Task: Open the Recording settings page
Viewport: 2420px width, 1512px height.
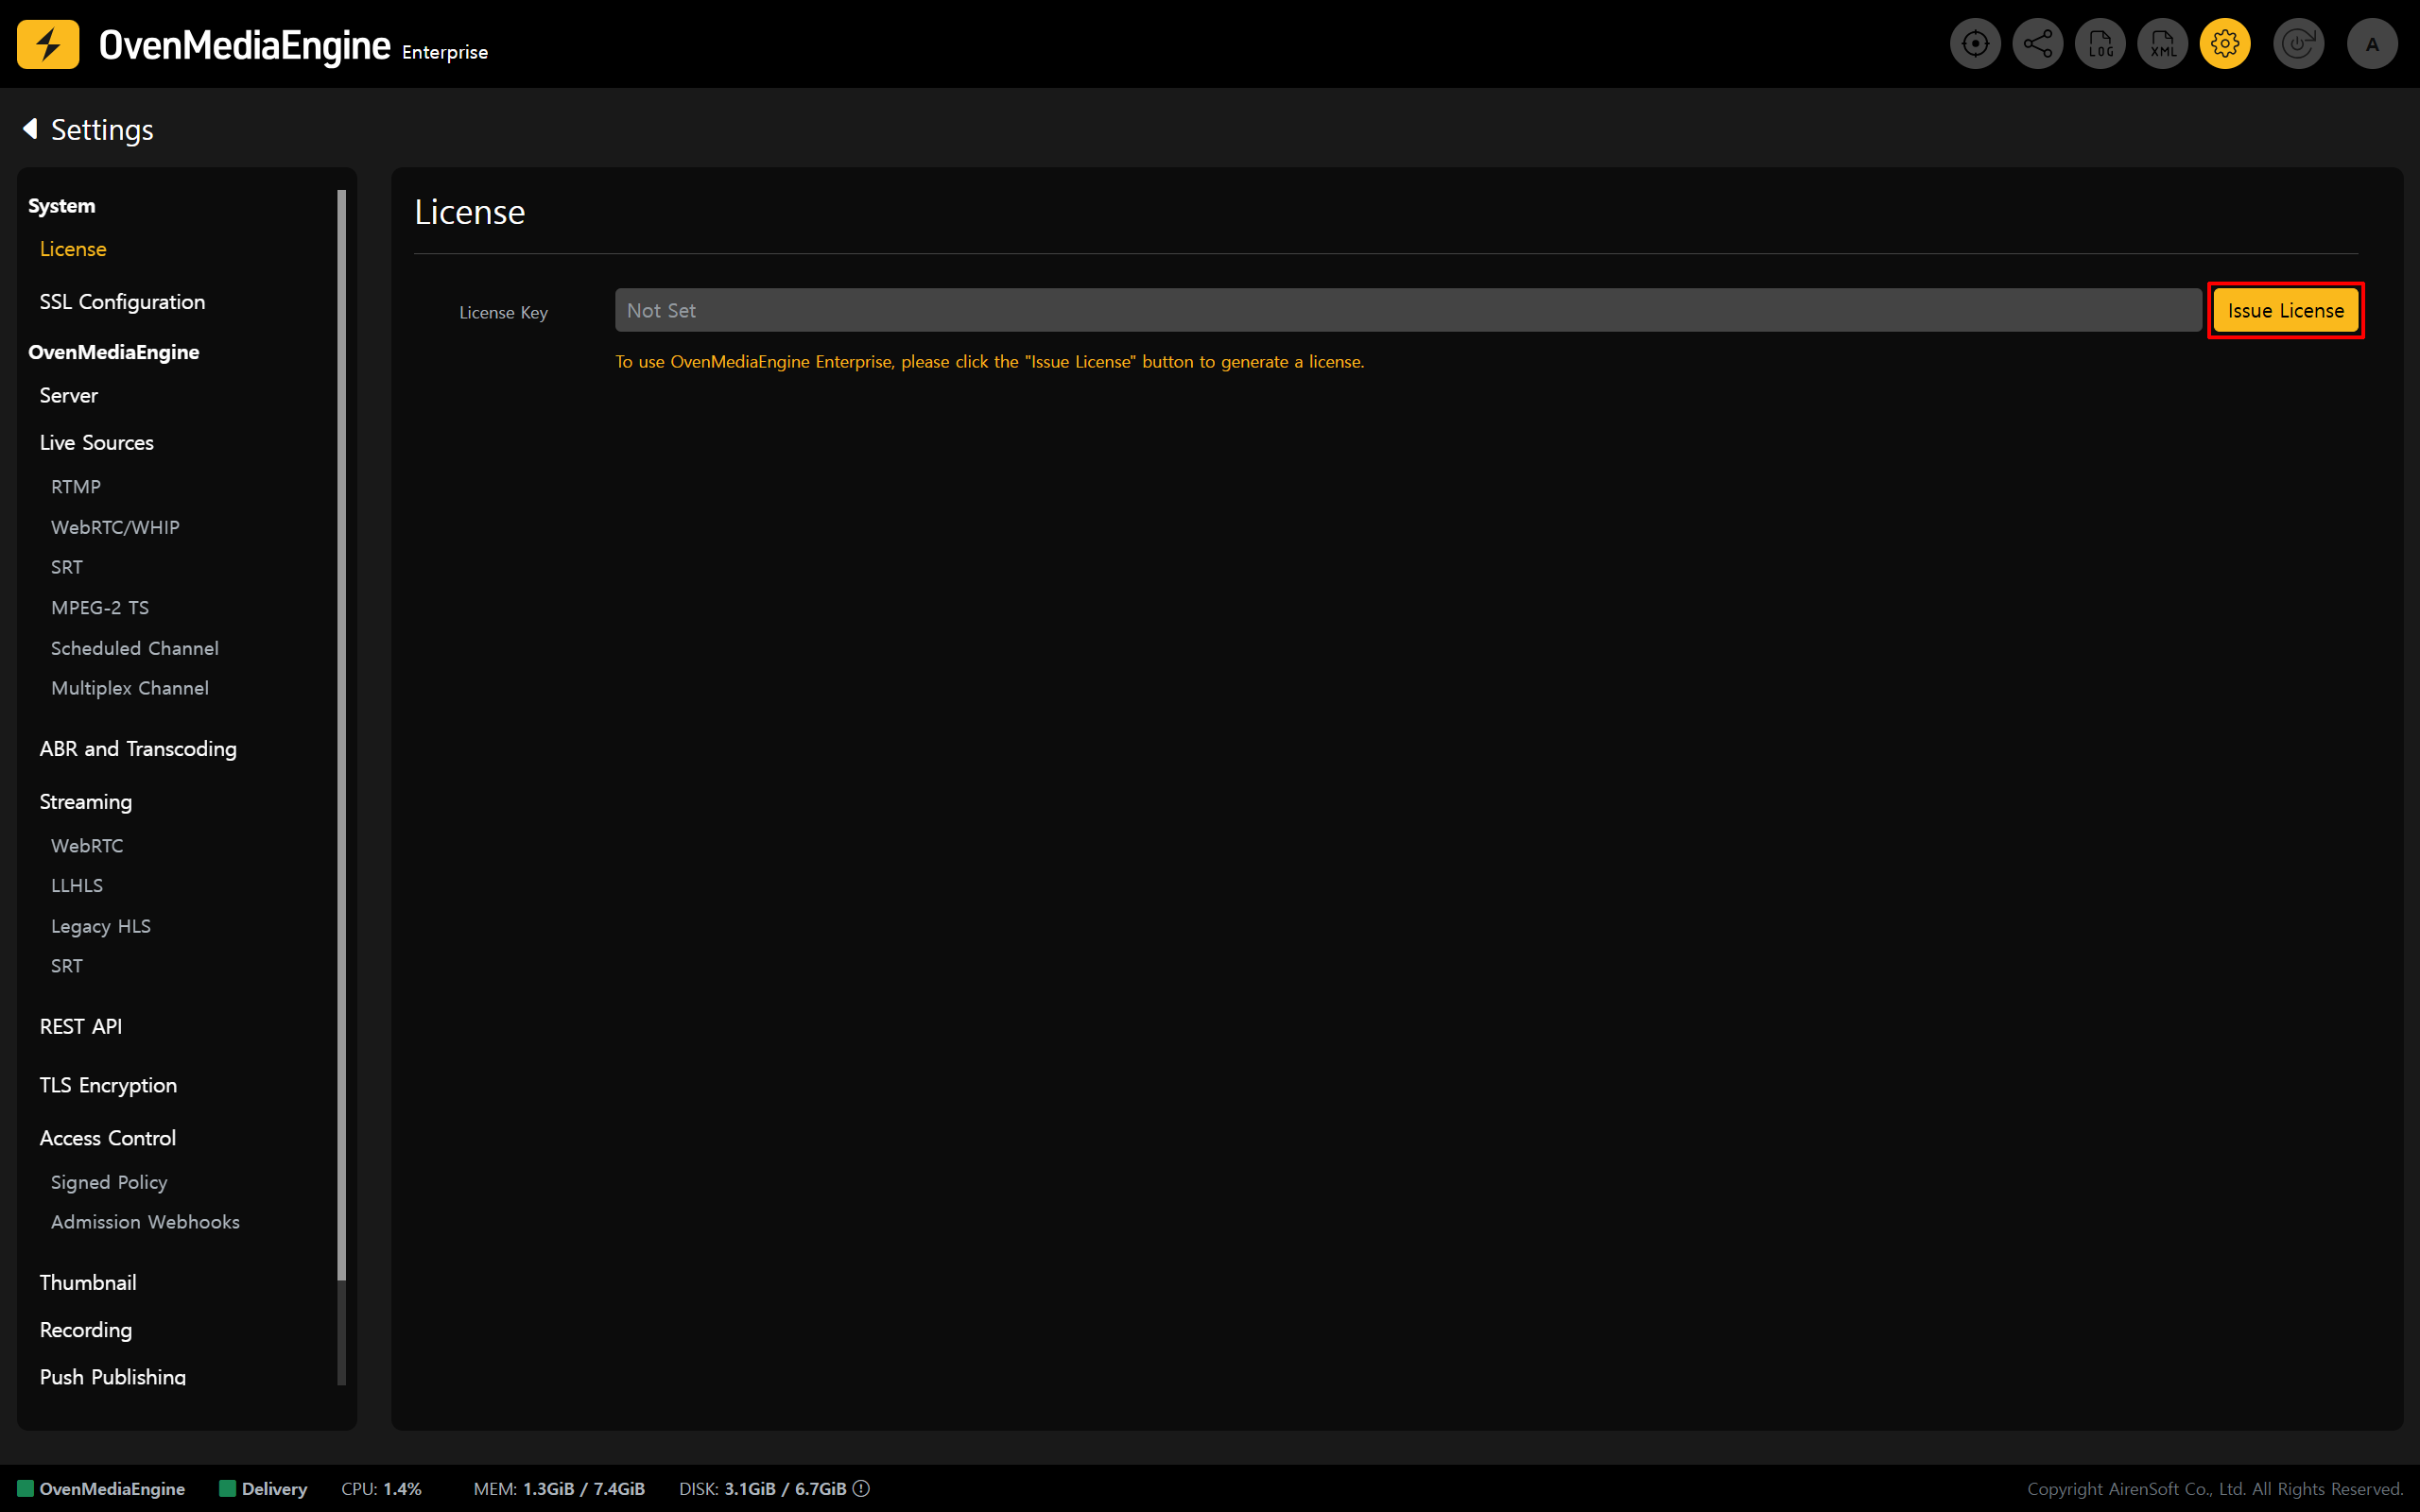Action: (x=86, y=1330)
